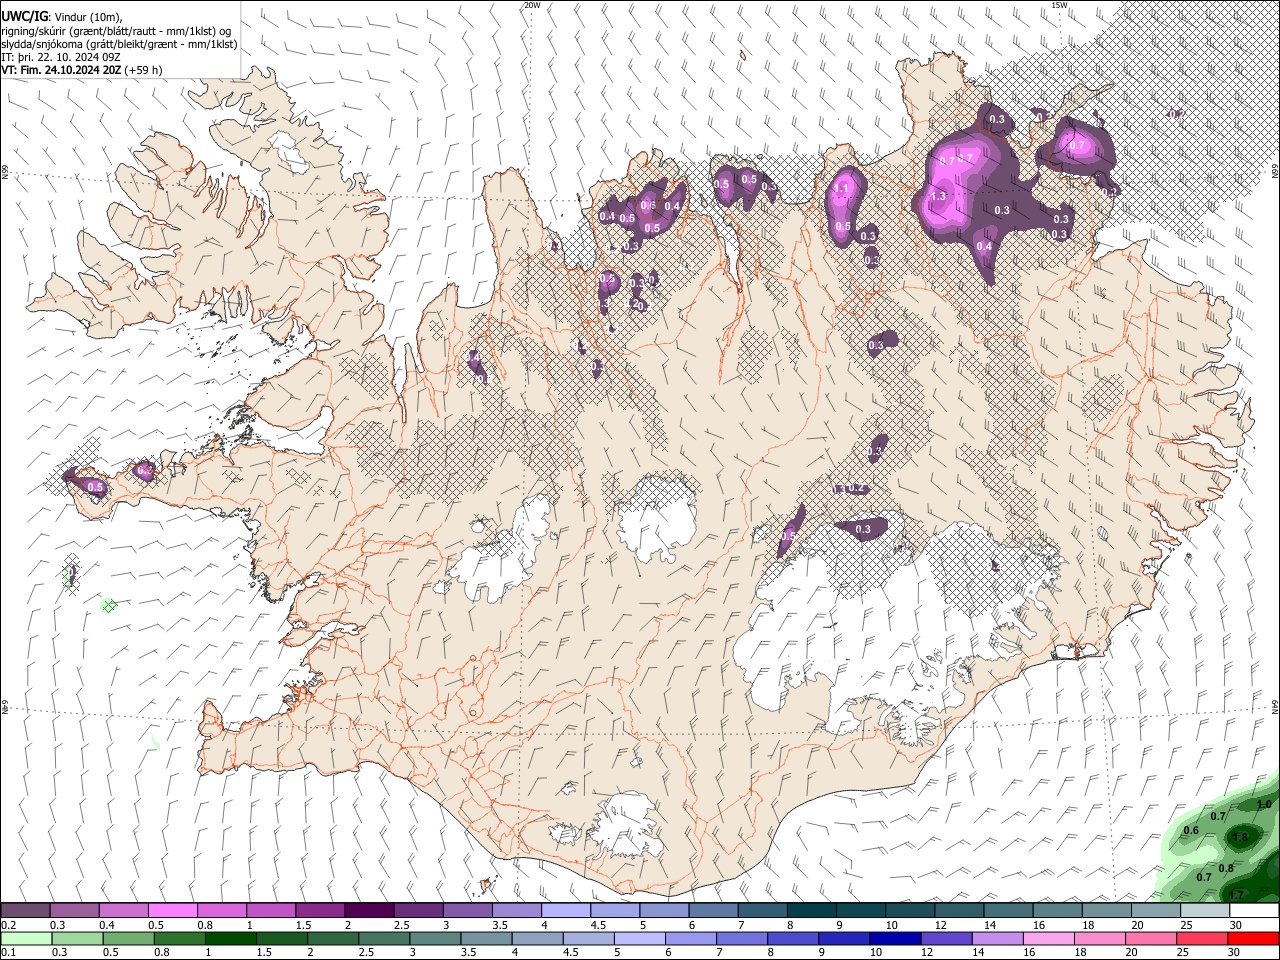
Task: Select the pale grey 25–30 swatch in the upper bar
Action: click(x=1204, y=911)
